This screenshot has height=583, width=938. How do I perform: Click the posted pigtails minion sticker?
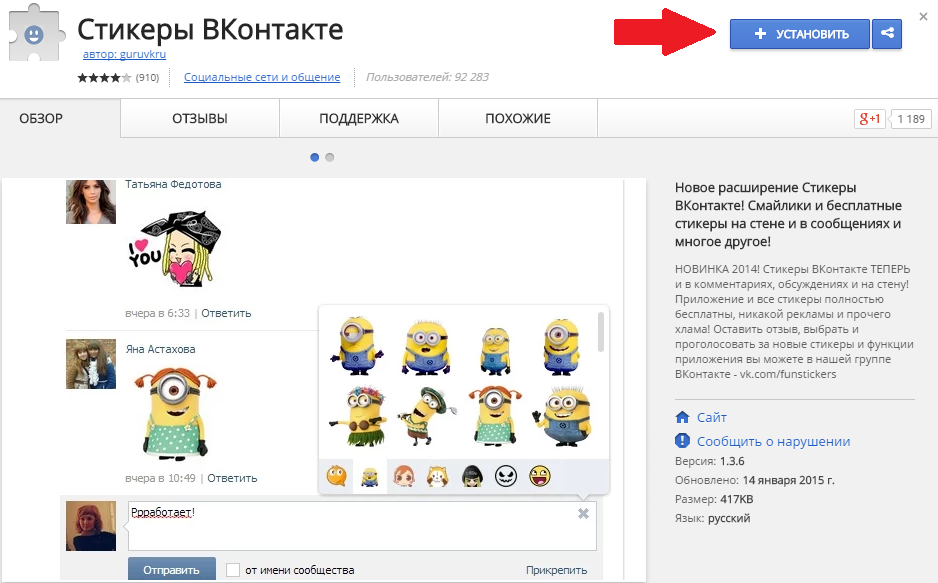pyautogui.click(x=175, y=414)
